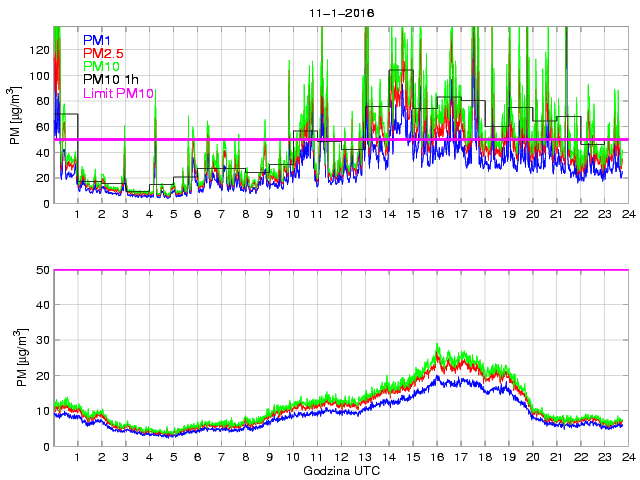
Task: Click the 80 tick on top chart
Action: click(43, 101)
